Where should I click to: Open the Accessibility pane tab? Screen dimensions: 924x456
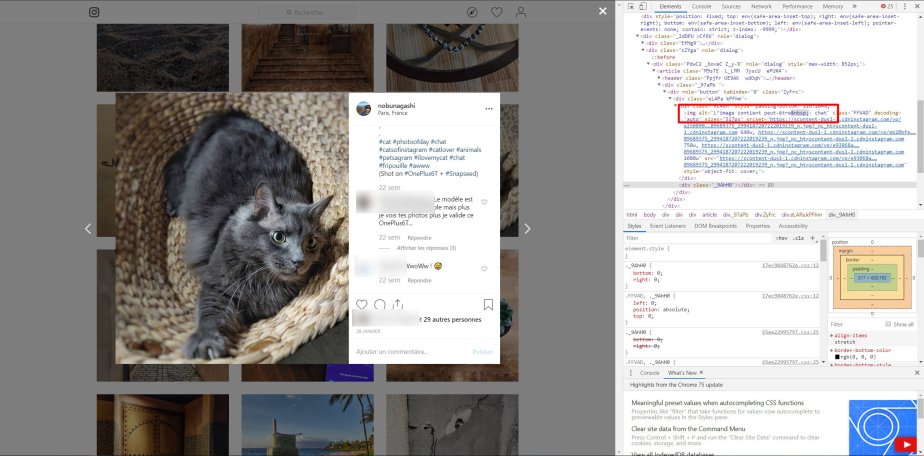click(x=793, y=226)
